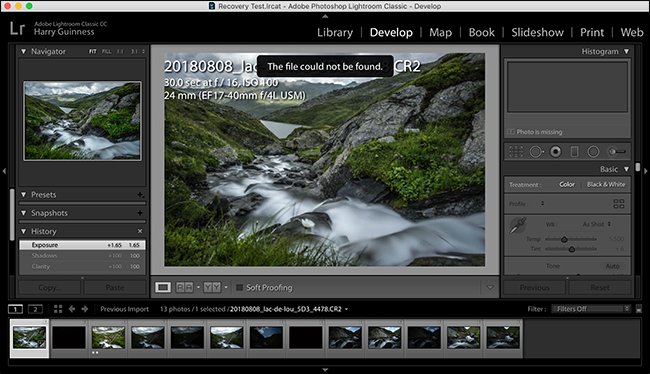
Task: Set Treatment to Color
Action: tap(567, 184)
